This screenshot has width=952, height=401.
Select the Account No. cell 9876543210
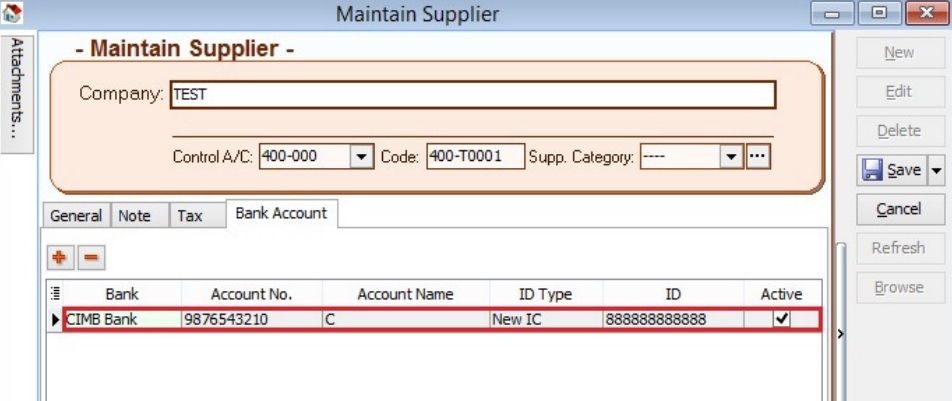pyautogui.click(x=250, y=320)
